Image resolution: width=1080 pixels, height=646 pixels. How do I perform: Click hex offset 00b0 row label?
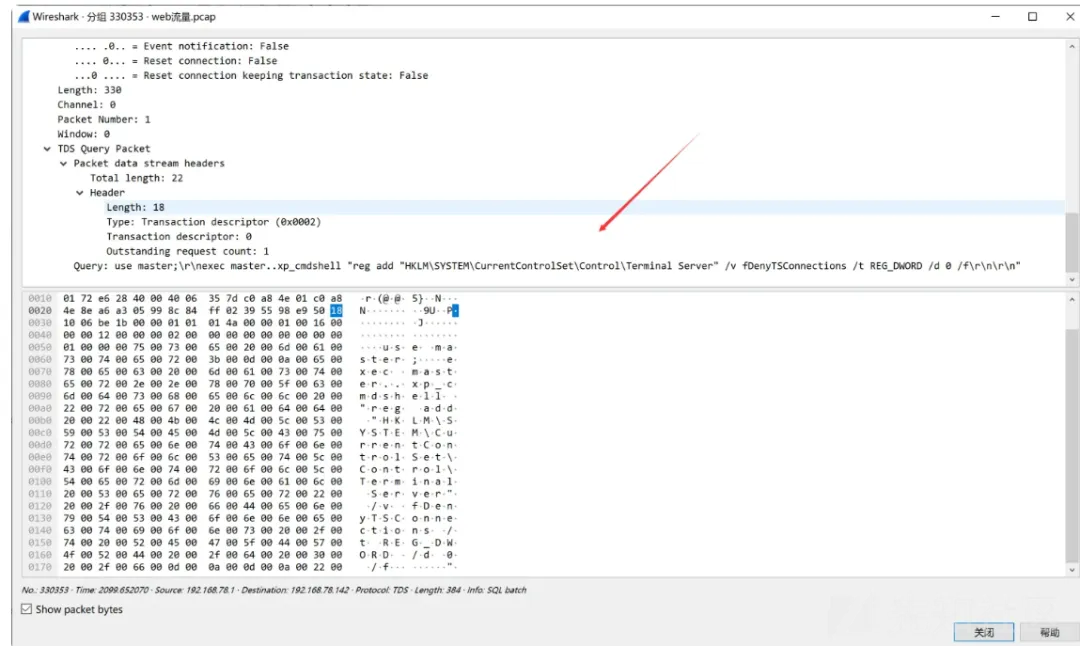coord(40,420)
